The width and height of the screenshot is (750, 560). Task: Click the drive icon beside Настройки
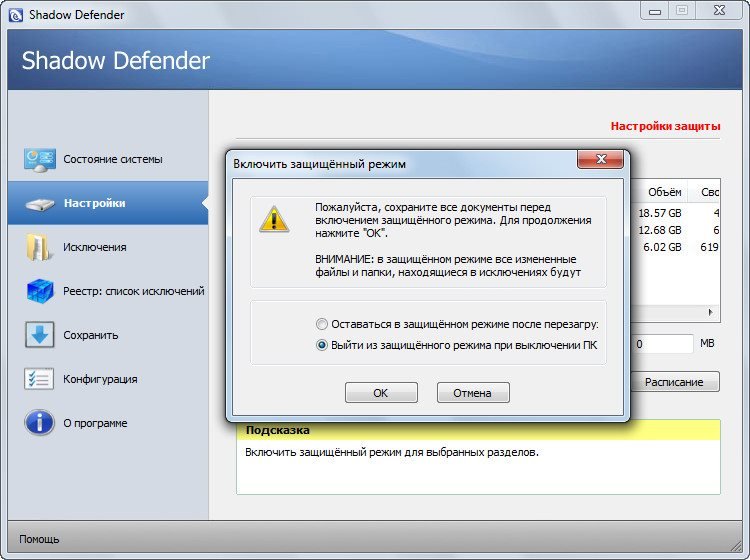click(40, 204)
